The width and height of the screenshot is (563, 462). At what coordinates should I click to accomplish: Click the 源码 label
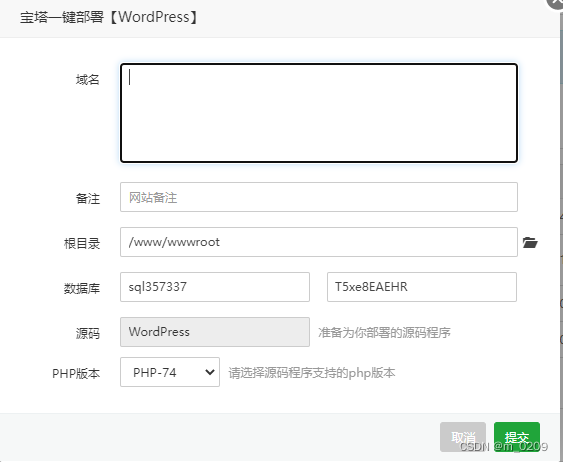tap(88, 333)
